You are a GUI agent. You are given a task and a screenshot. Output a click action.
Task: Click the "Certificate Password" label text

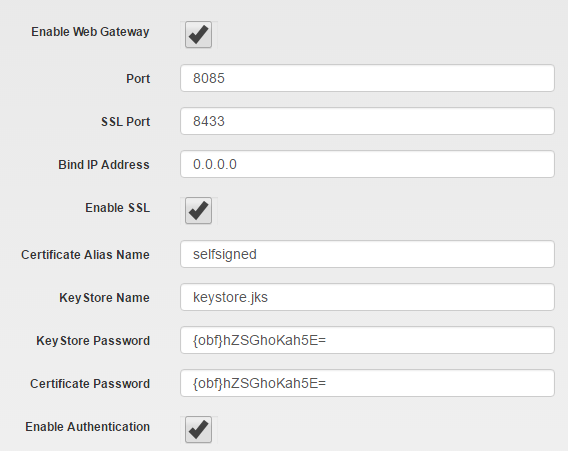point(90,384)
